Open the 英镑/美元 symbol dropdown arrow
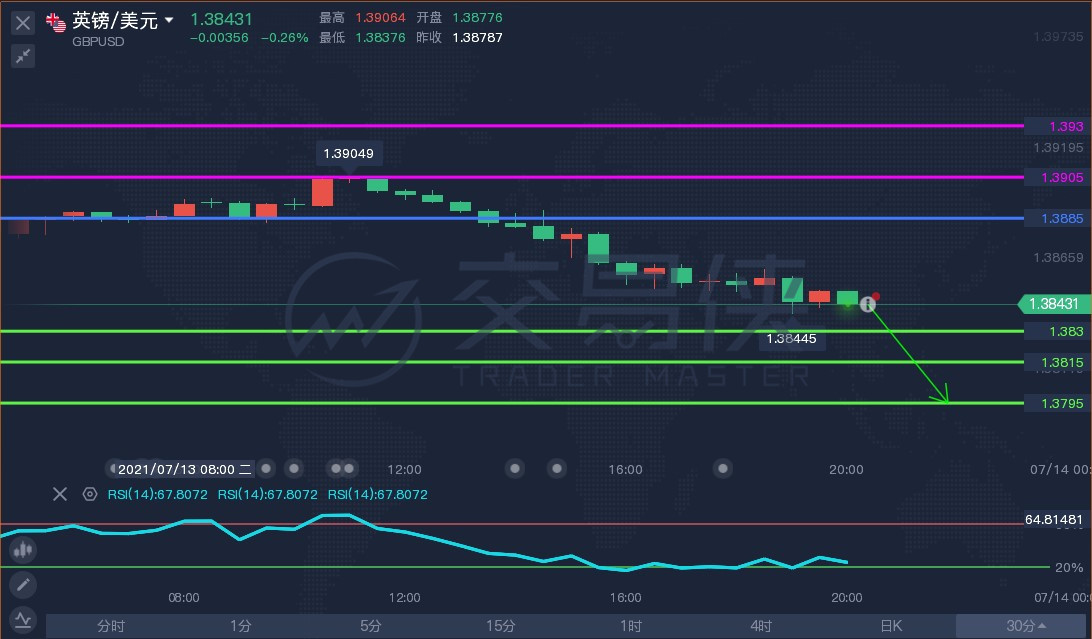This screenshot has height=639, width=1092. tap(169, 20)
